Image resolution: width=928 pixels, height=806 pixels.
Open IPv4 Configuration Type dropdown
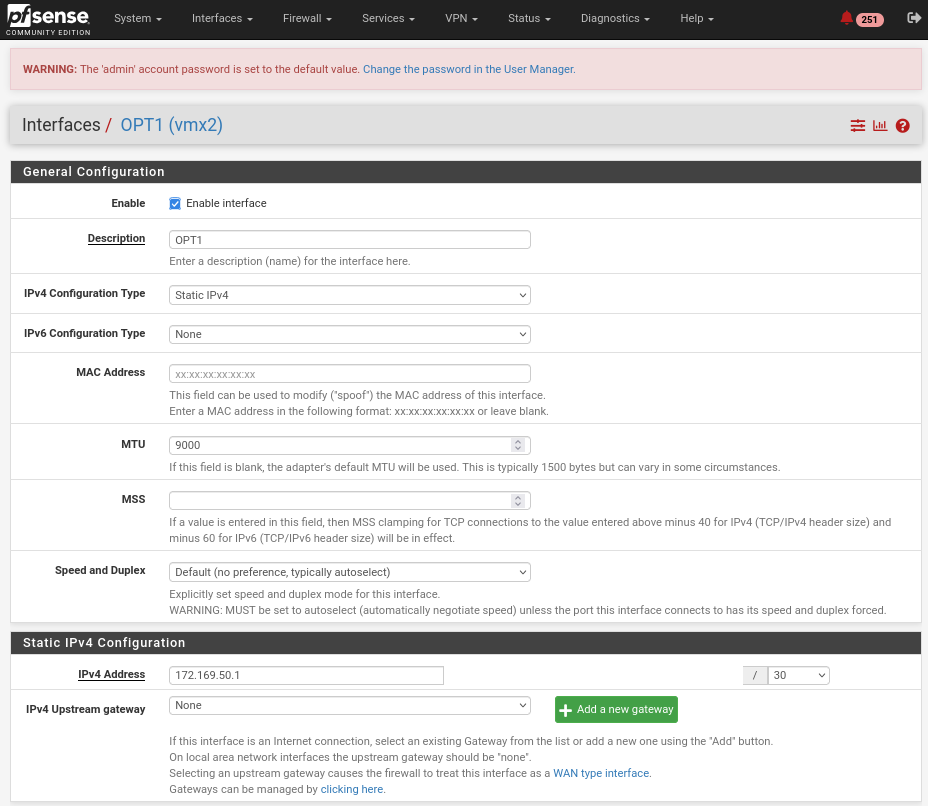pos(350,295)
